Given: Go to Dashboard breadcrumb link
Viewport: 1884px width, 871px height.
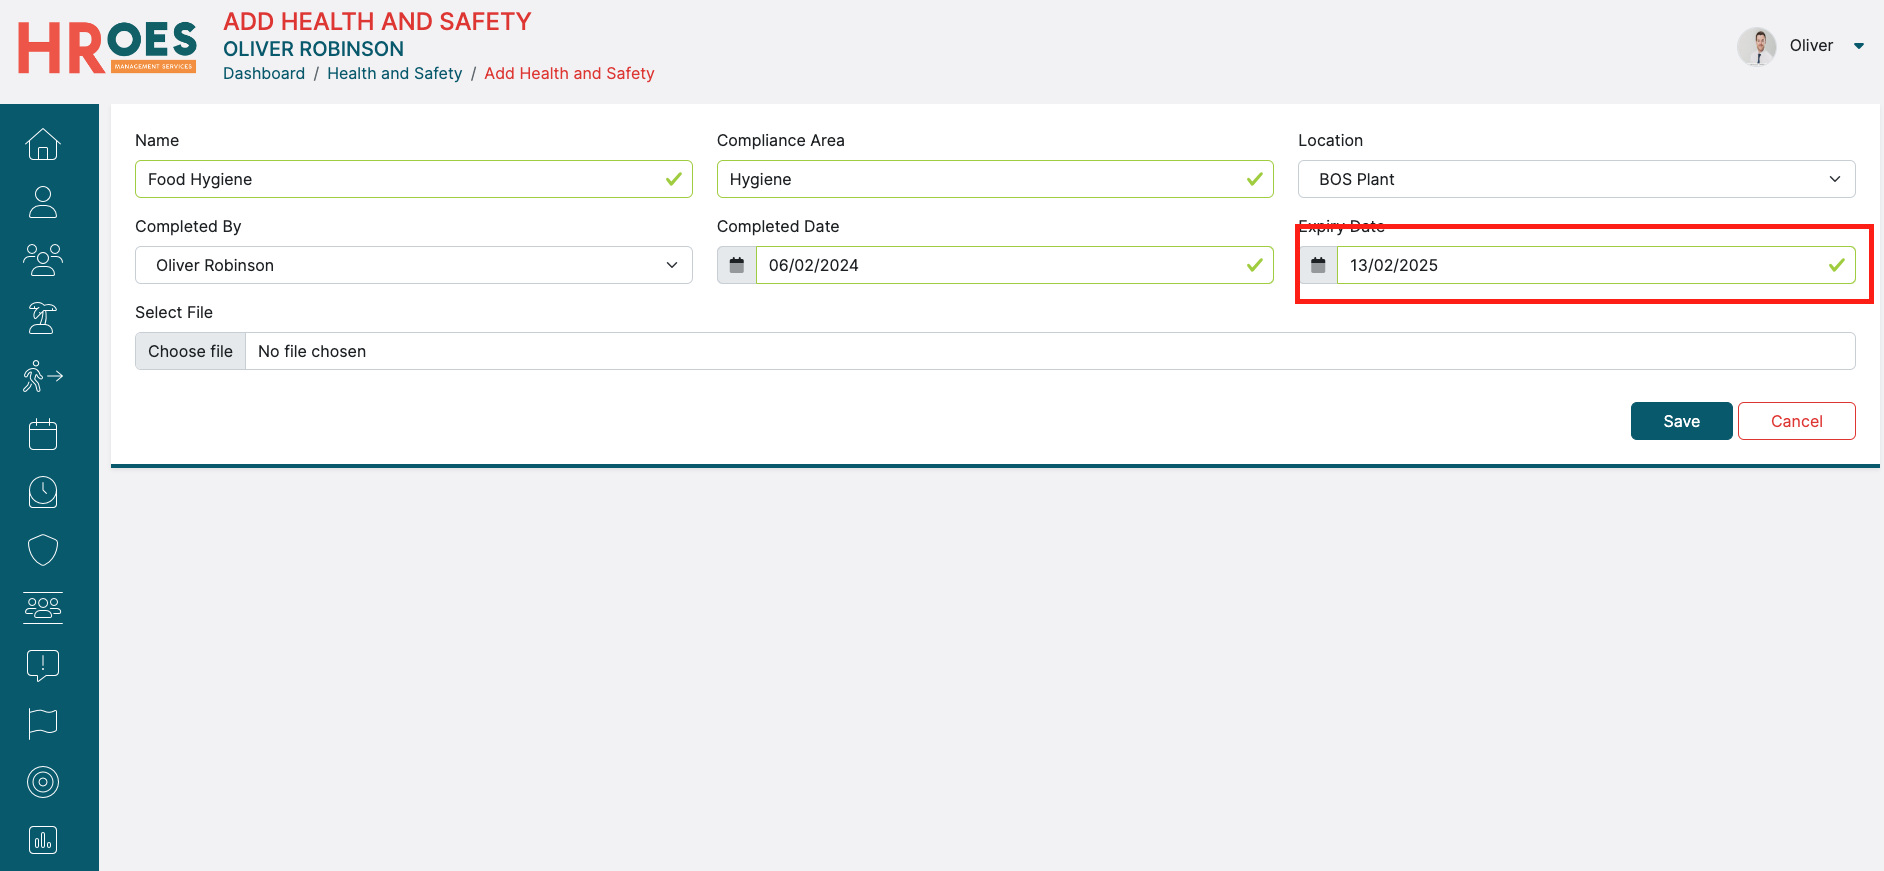Looking at the screenshot, I should point(264,73).
